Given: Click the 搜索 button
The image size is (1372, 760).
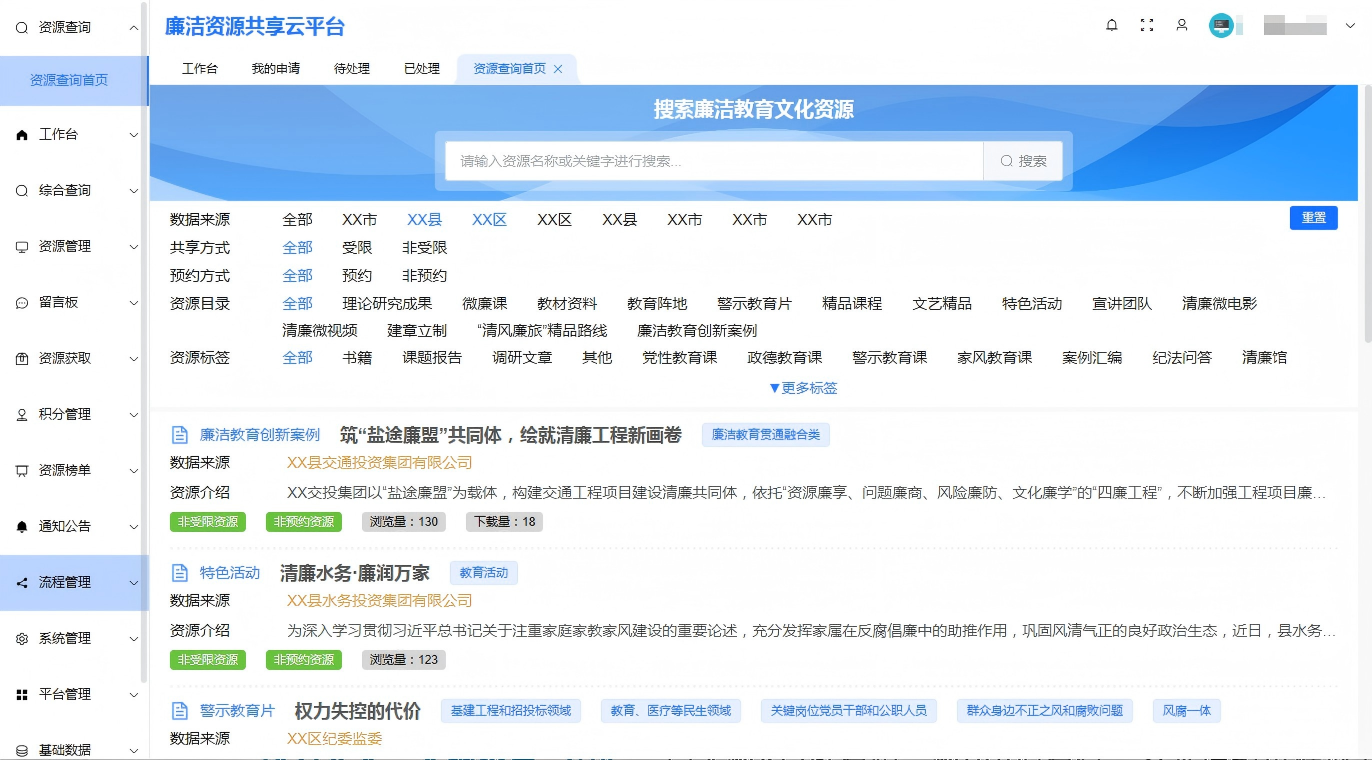Looking at the screenshot, I should [x=1023, y=161].
